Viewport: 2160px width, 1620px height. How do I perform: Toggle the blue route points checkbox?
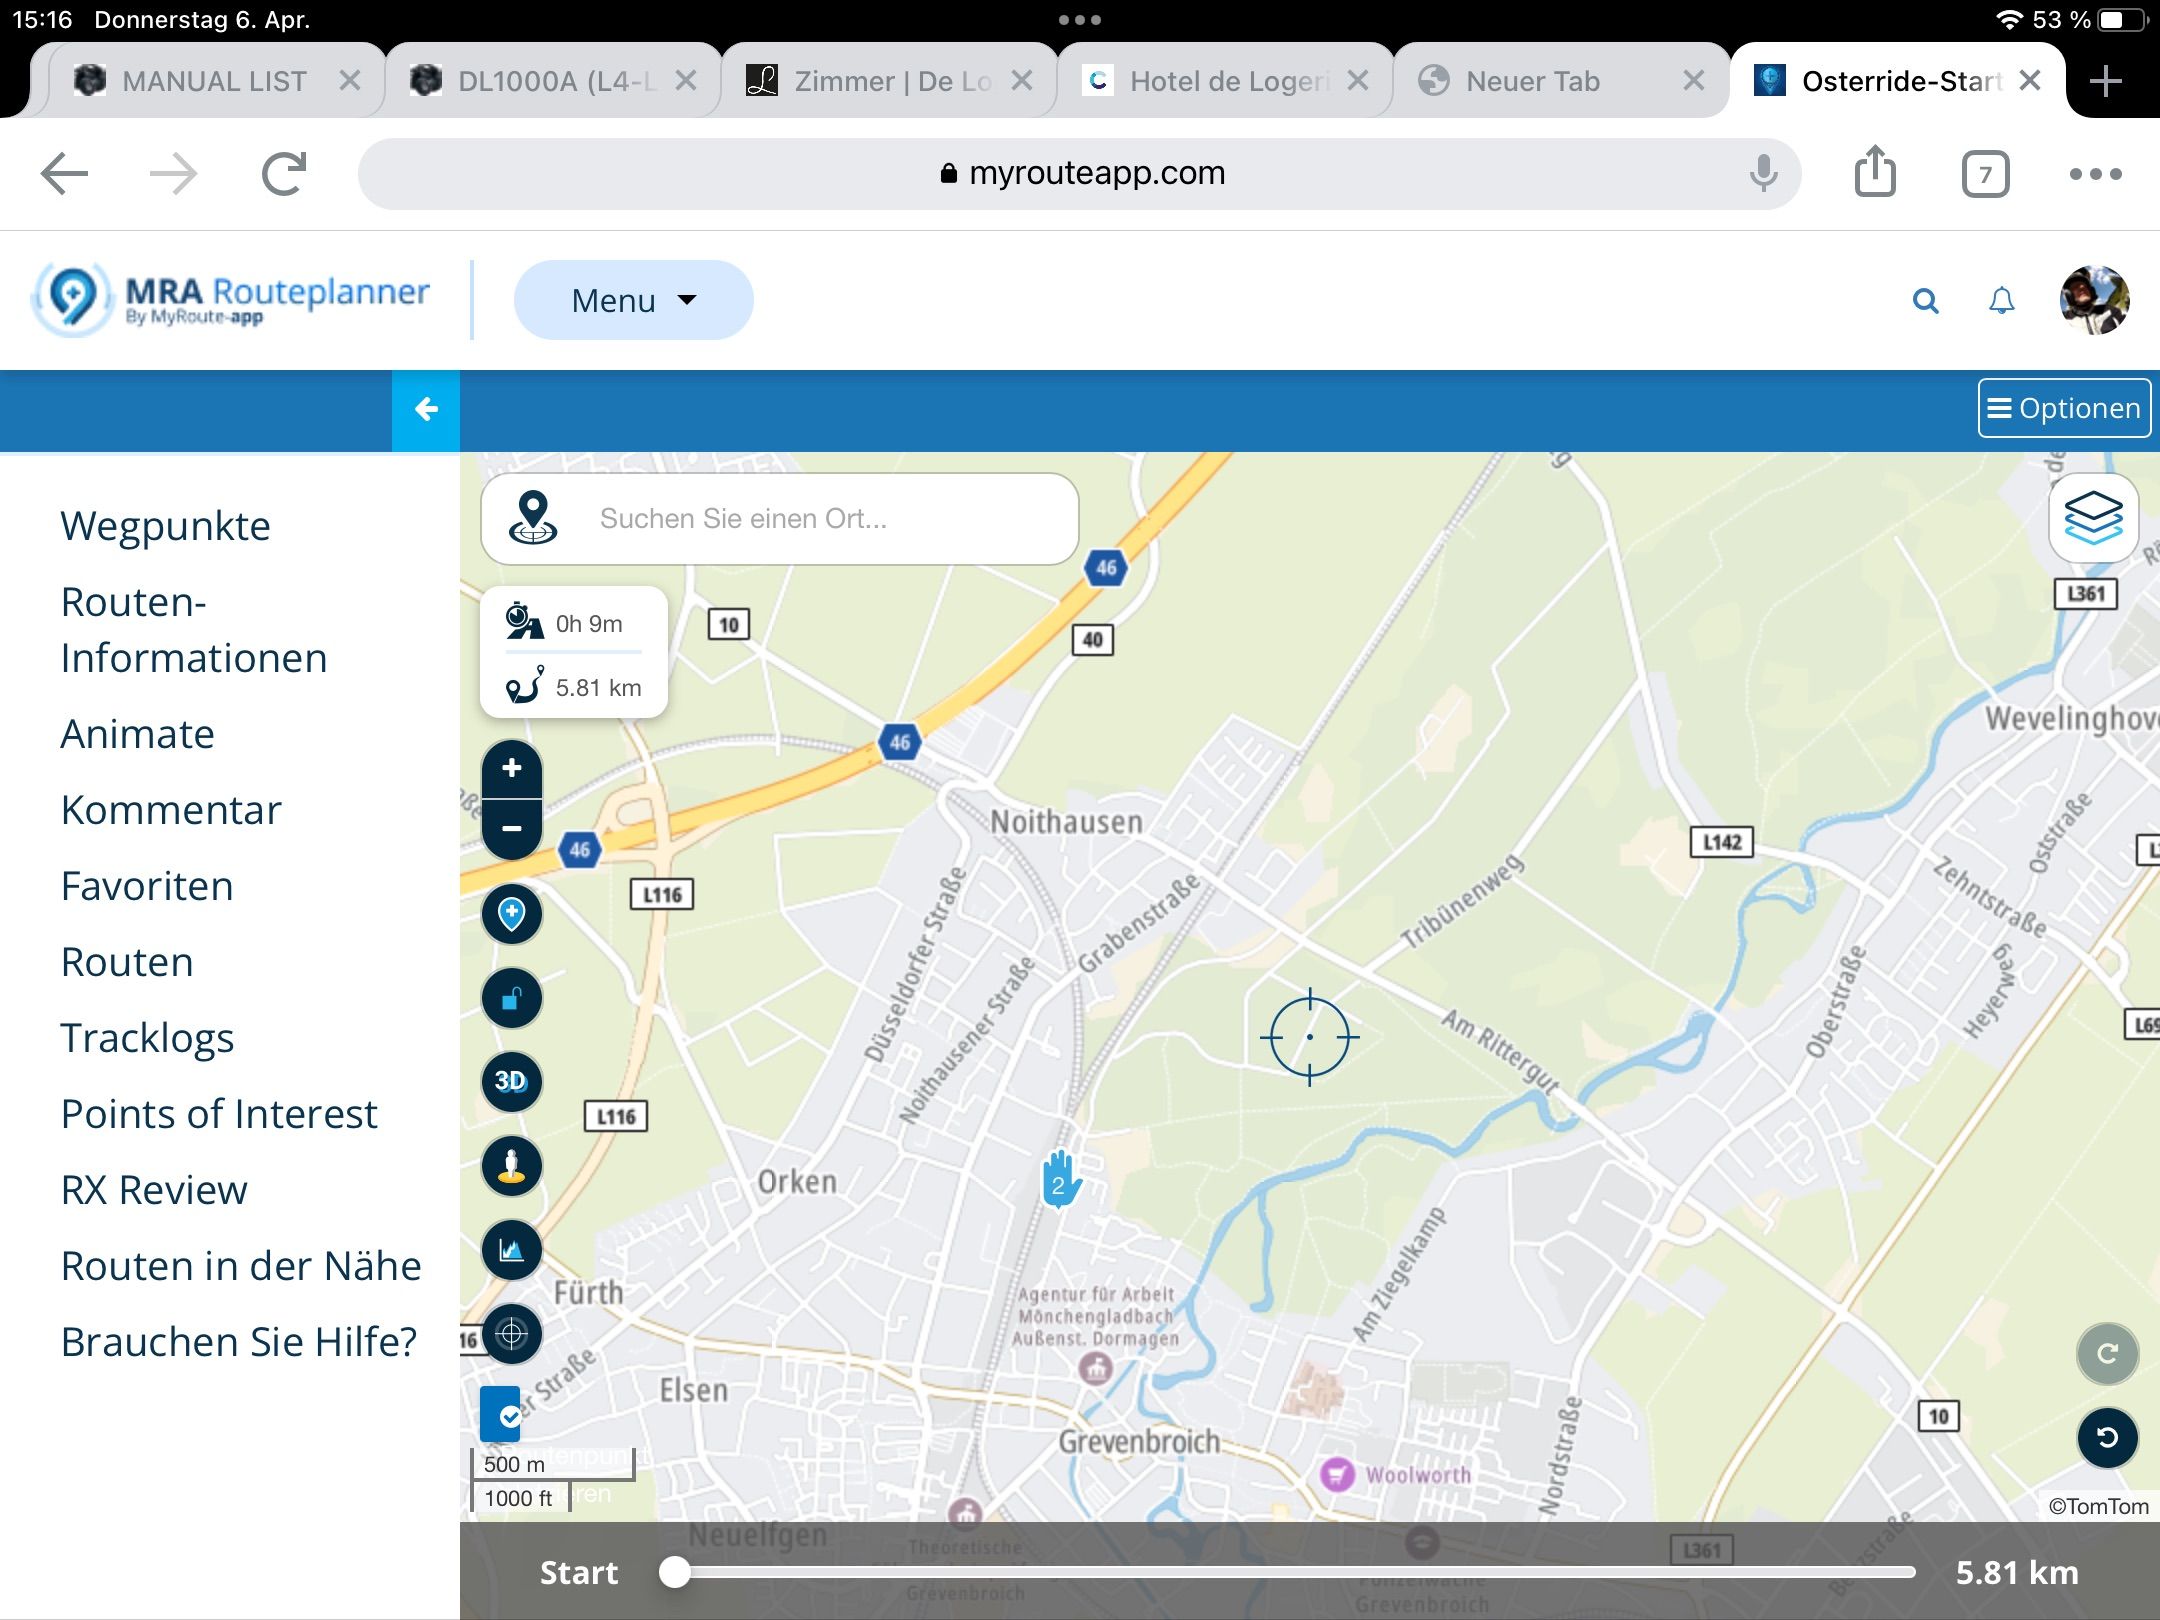[x=501, y=1414]
